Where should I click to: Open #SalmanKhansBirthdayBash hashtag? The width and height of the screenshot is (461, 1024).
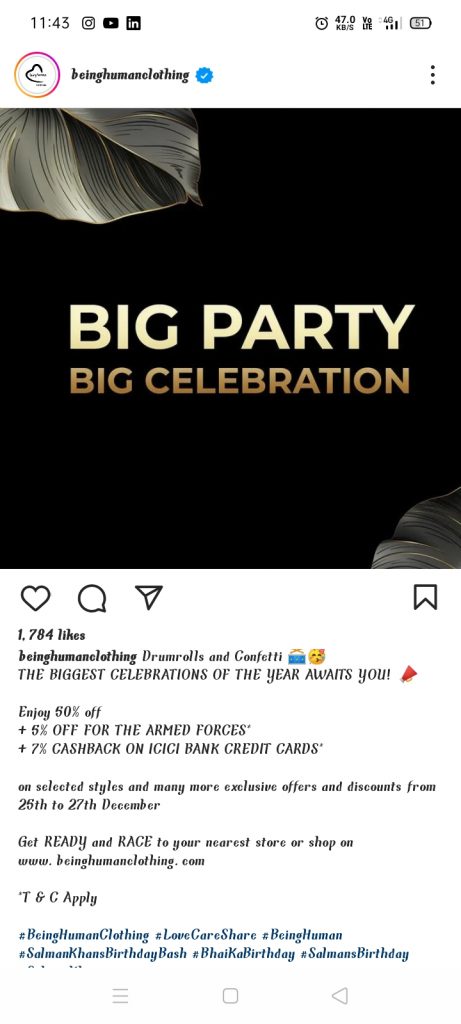pyautogui.click(x=103, y=954)
